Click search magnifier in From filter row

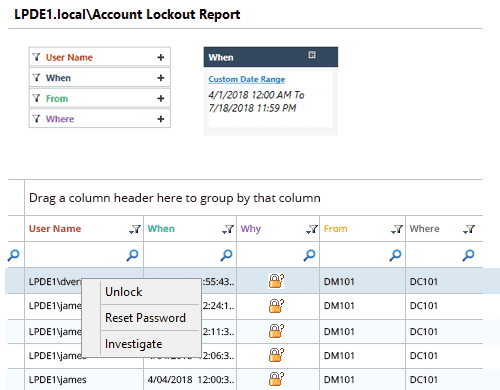[x=395, y=255]
